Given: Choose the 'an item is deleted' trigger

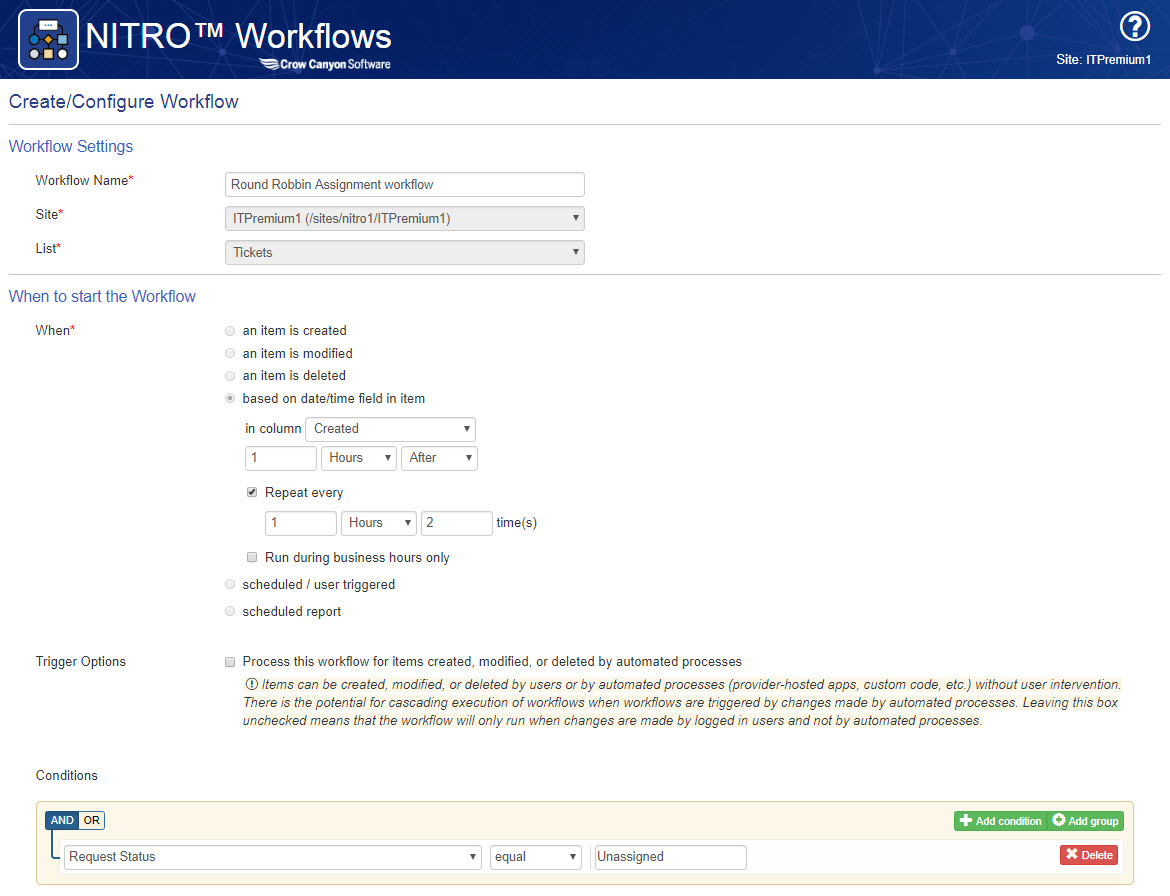Looking at the screenshot, I should tap(230, 376).
